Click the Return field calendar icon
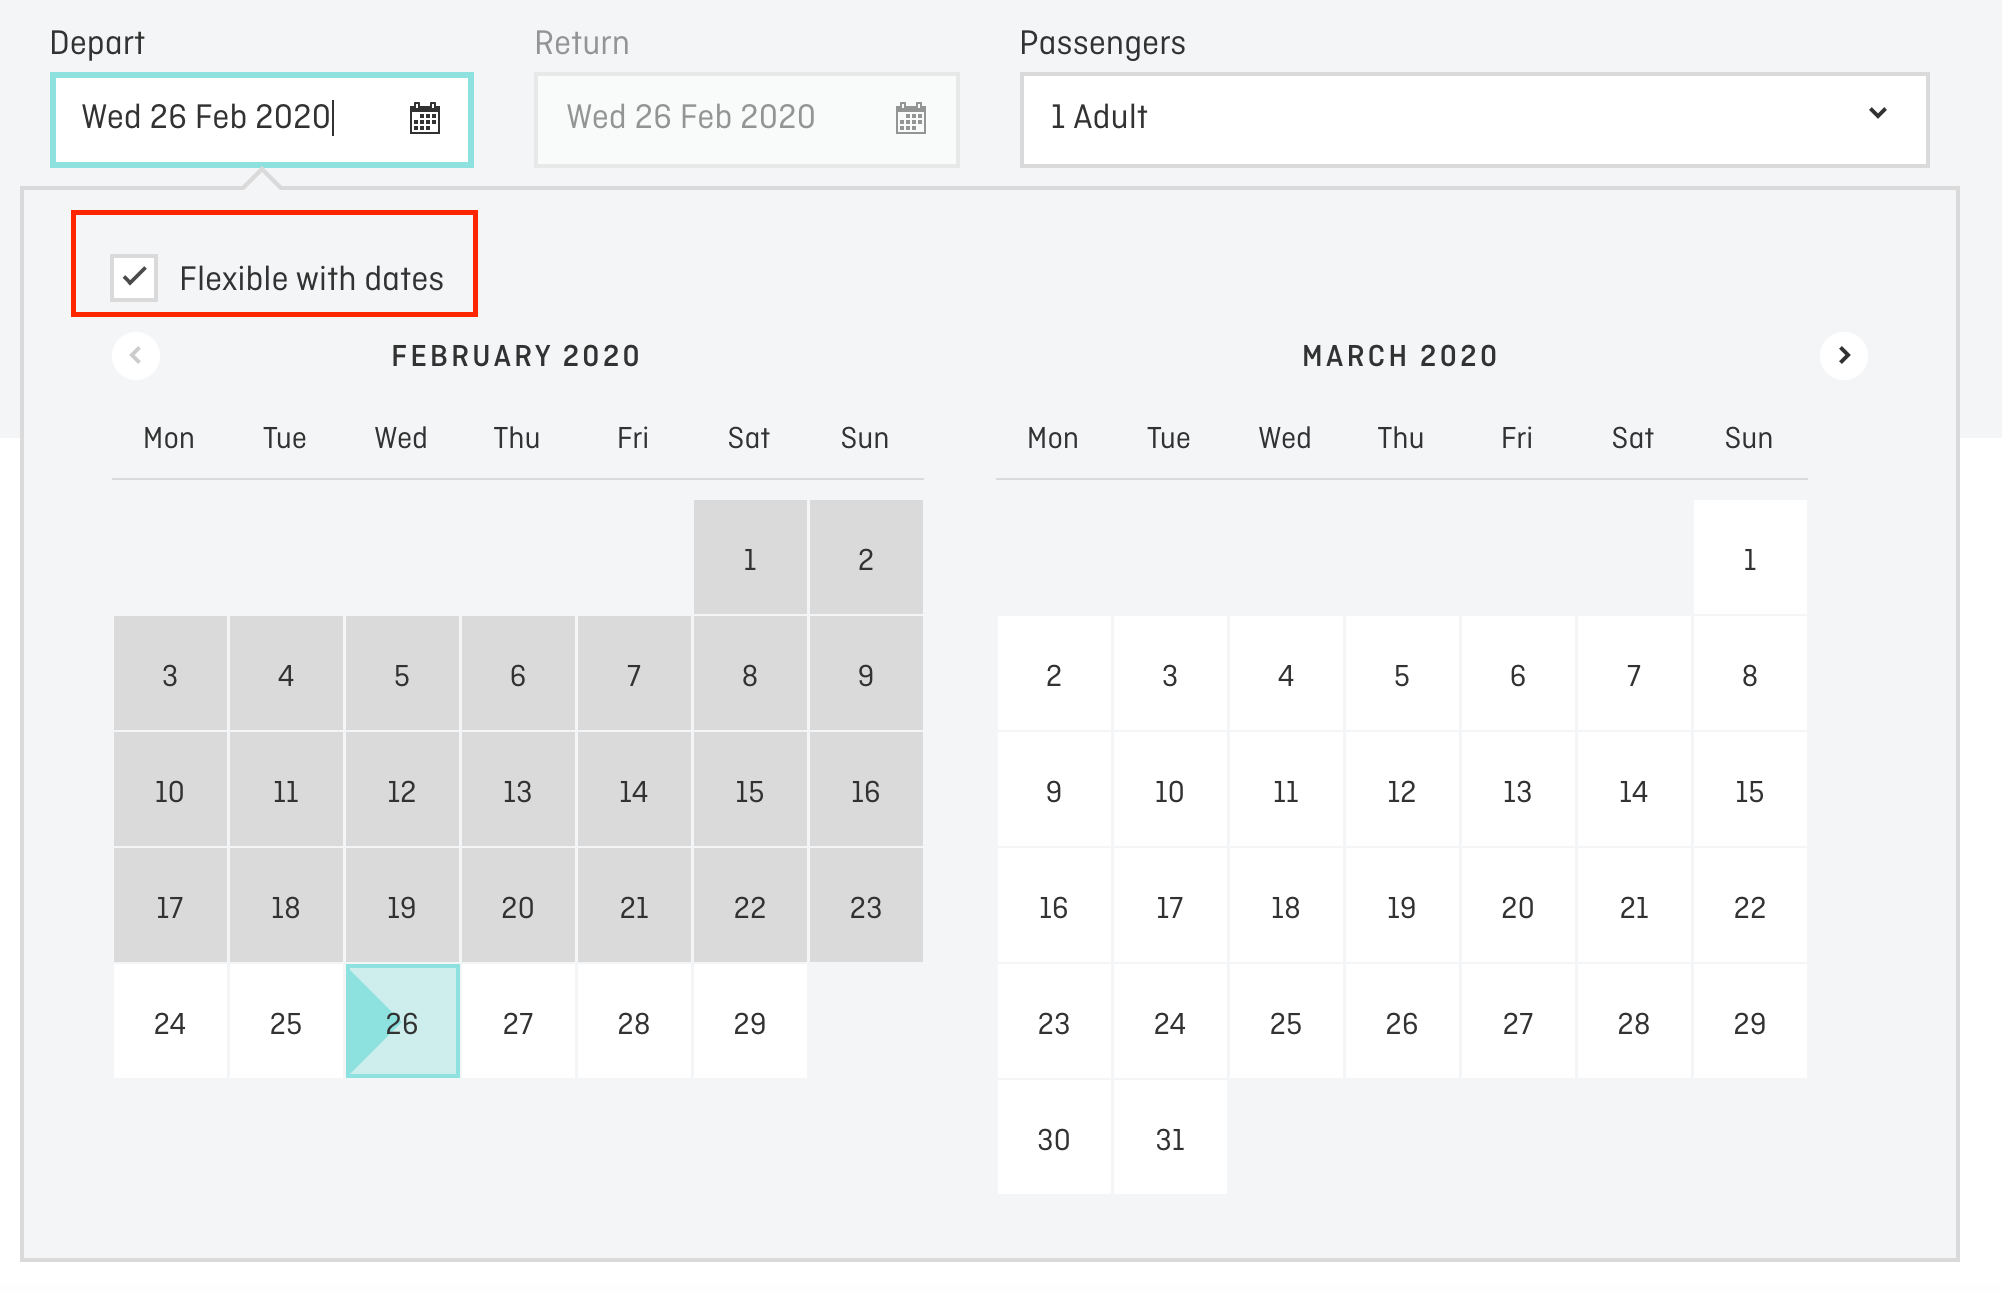Screen dimensions: 2002x1294 [x=910, y=118]
